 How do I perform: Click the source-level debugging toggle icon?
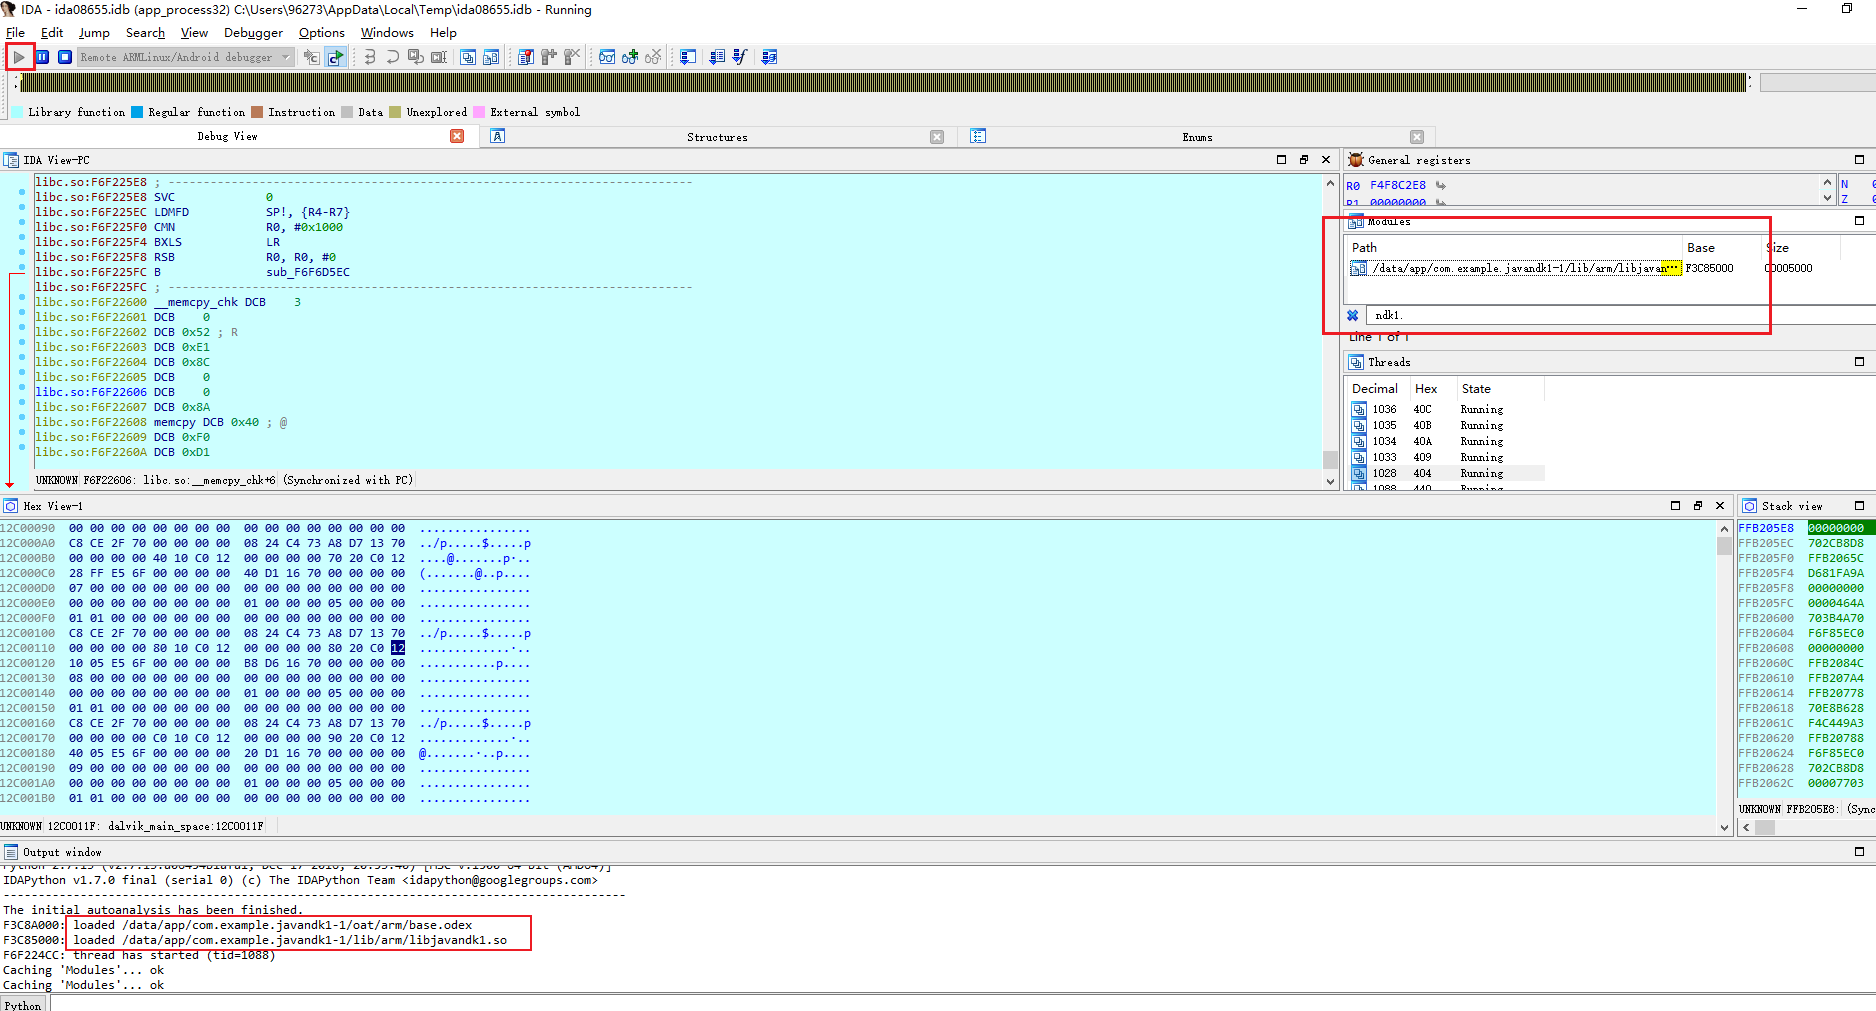(x=311, y=57)
